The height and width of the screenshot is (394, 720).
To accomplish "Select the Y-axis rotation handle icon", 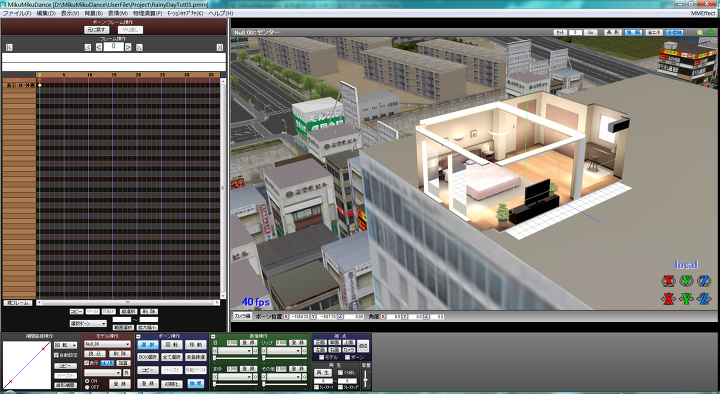I will click(x=686, y=281).
